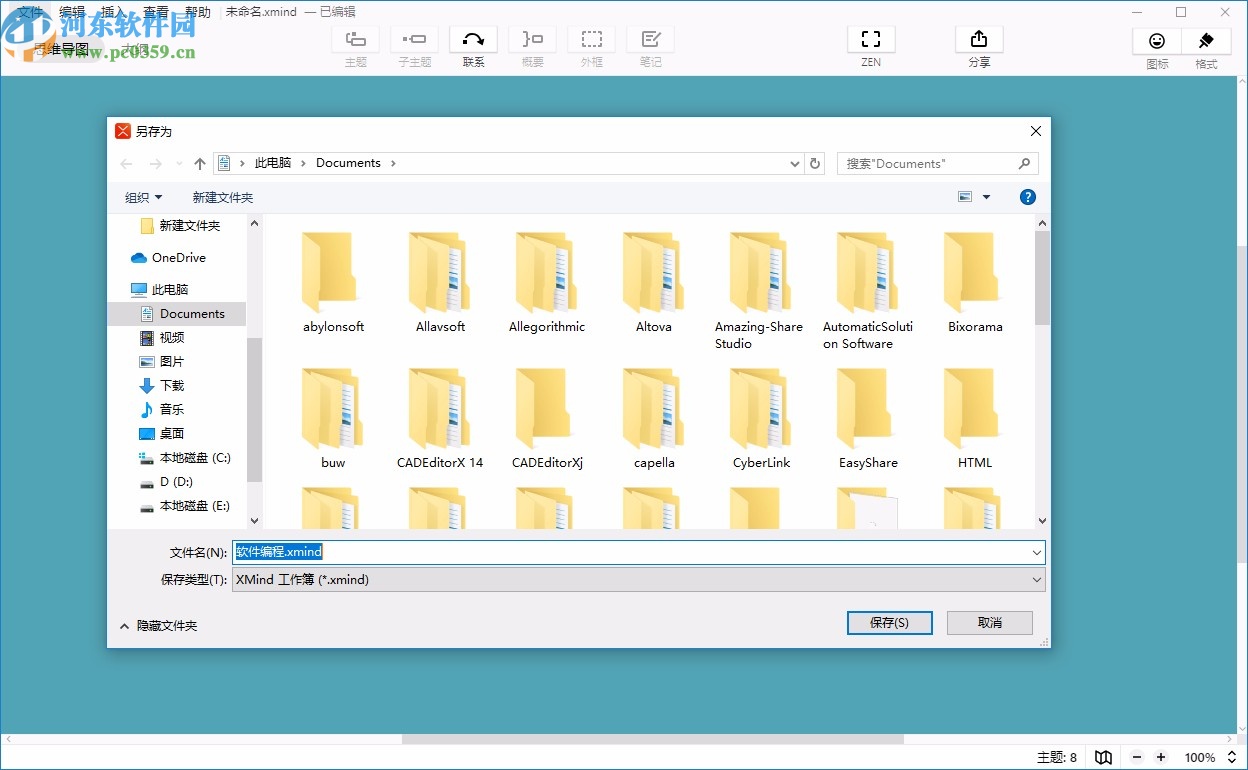1248x770 pixels.
Task: Select the CyberLink folder
Action: click(761, 420)
